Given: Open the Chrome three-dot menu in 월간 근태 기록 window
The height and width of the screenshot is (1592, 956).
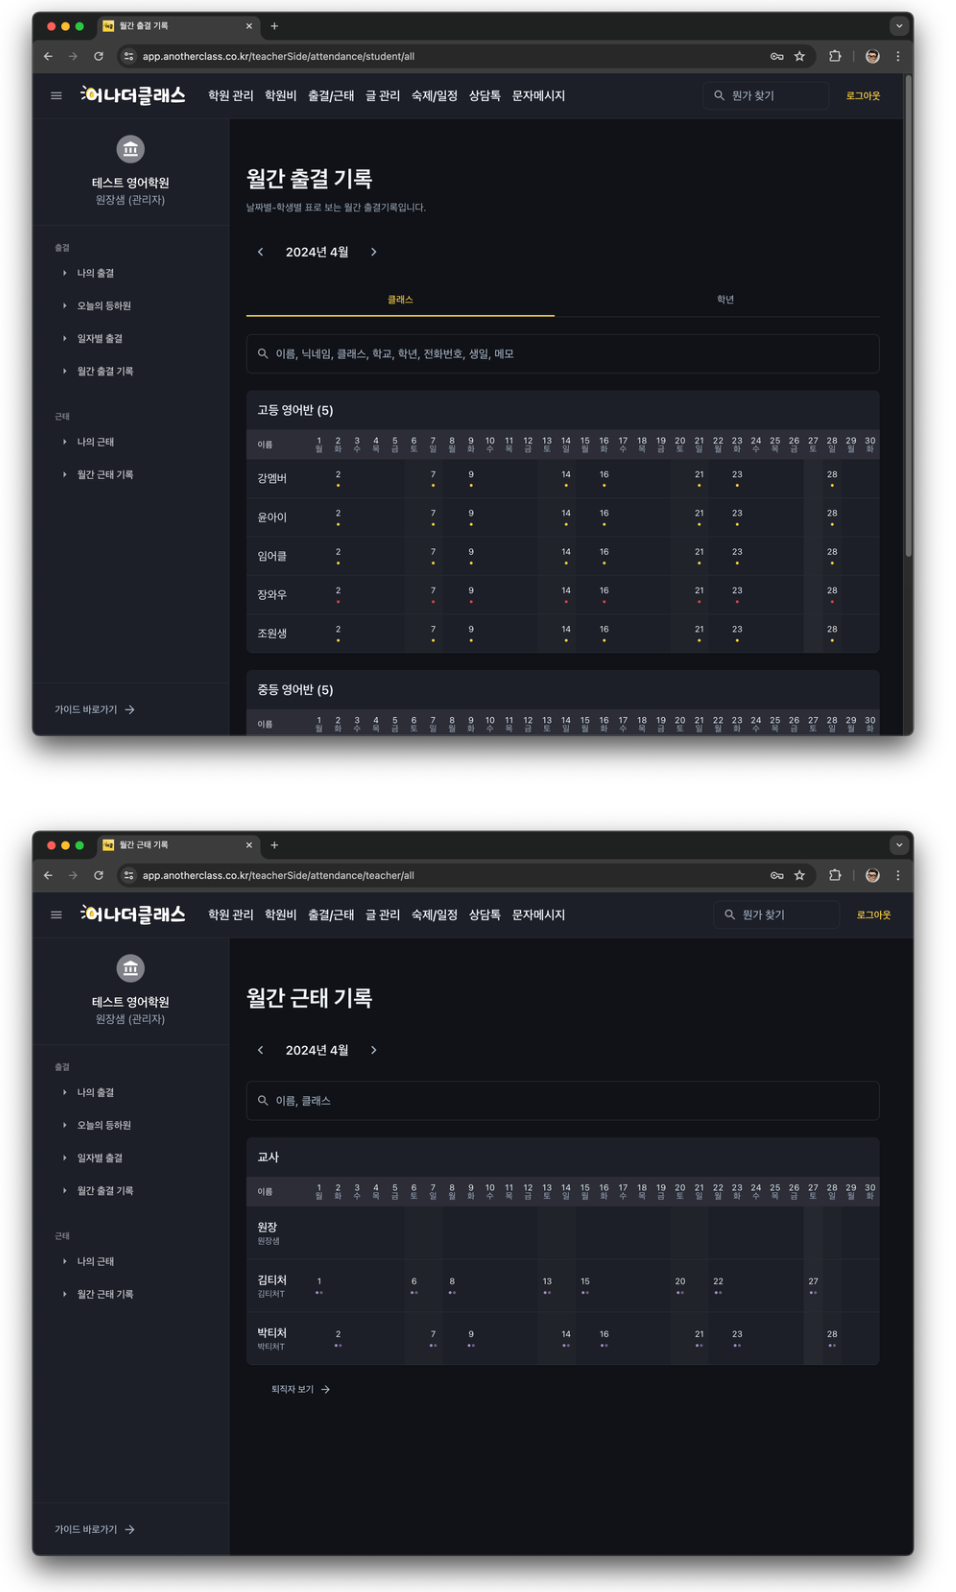Looking at the screenshot, I should pyautogui.click(x=897, y=876).
